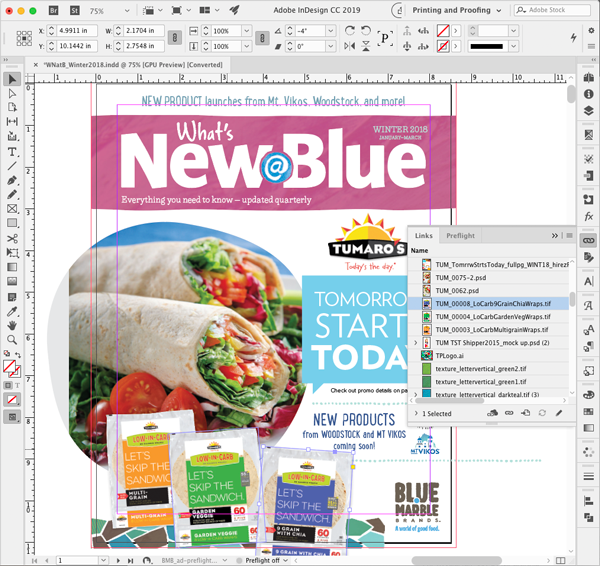Open the rotation angle dropdown
This screenshot has width=600, height=566.
tap(331, 31)
